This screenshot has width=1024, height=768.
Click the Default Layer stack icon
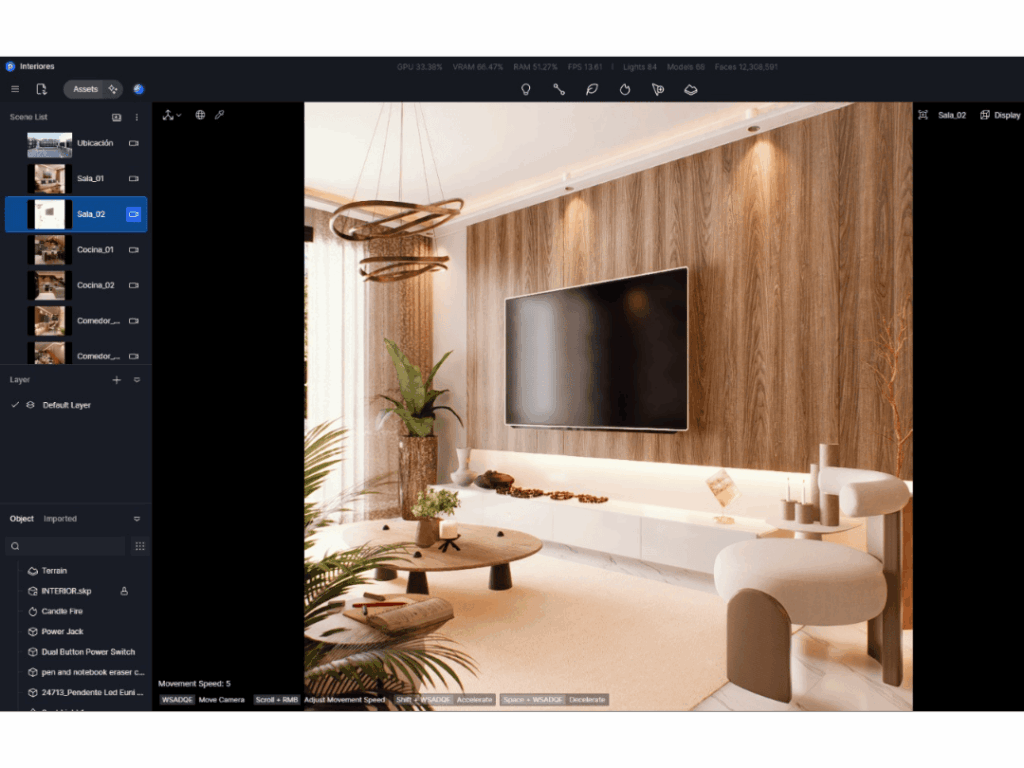point(30,405)
